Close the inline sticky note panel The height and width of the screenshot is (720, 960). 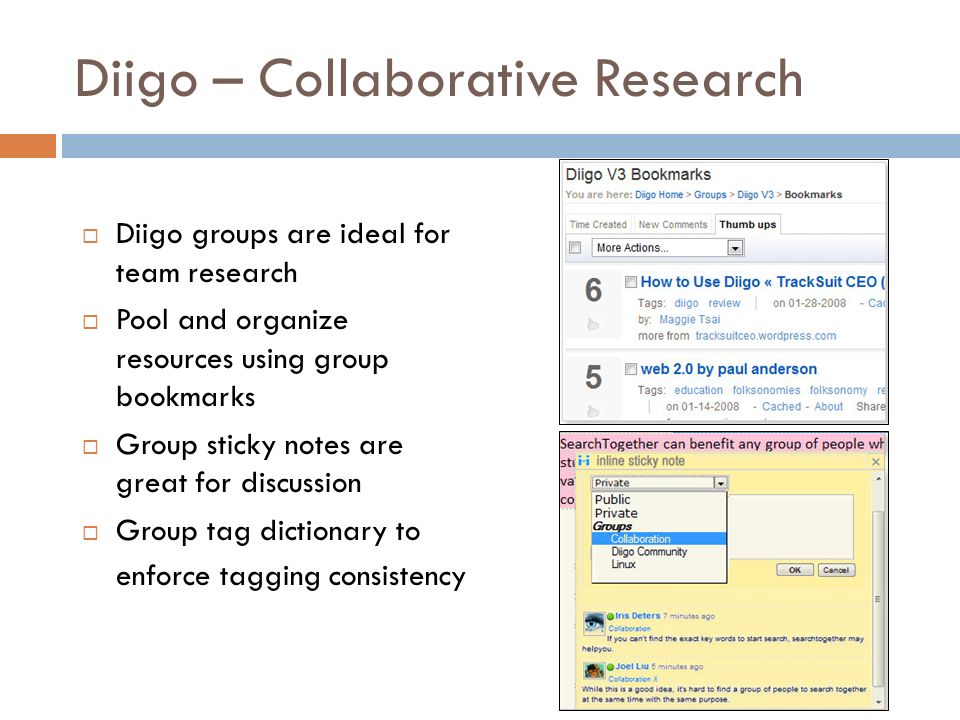point(876,462)
